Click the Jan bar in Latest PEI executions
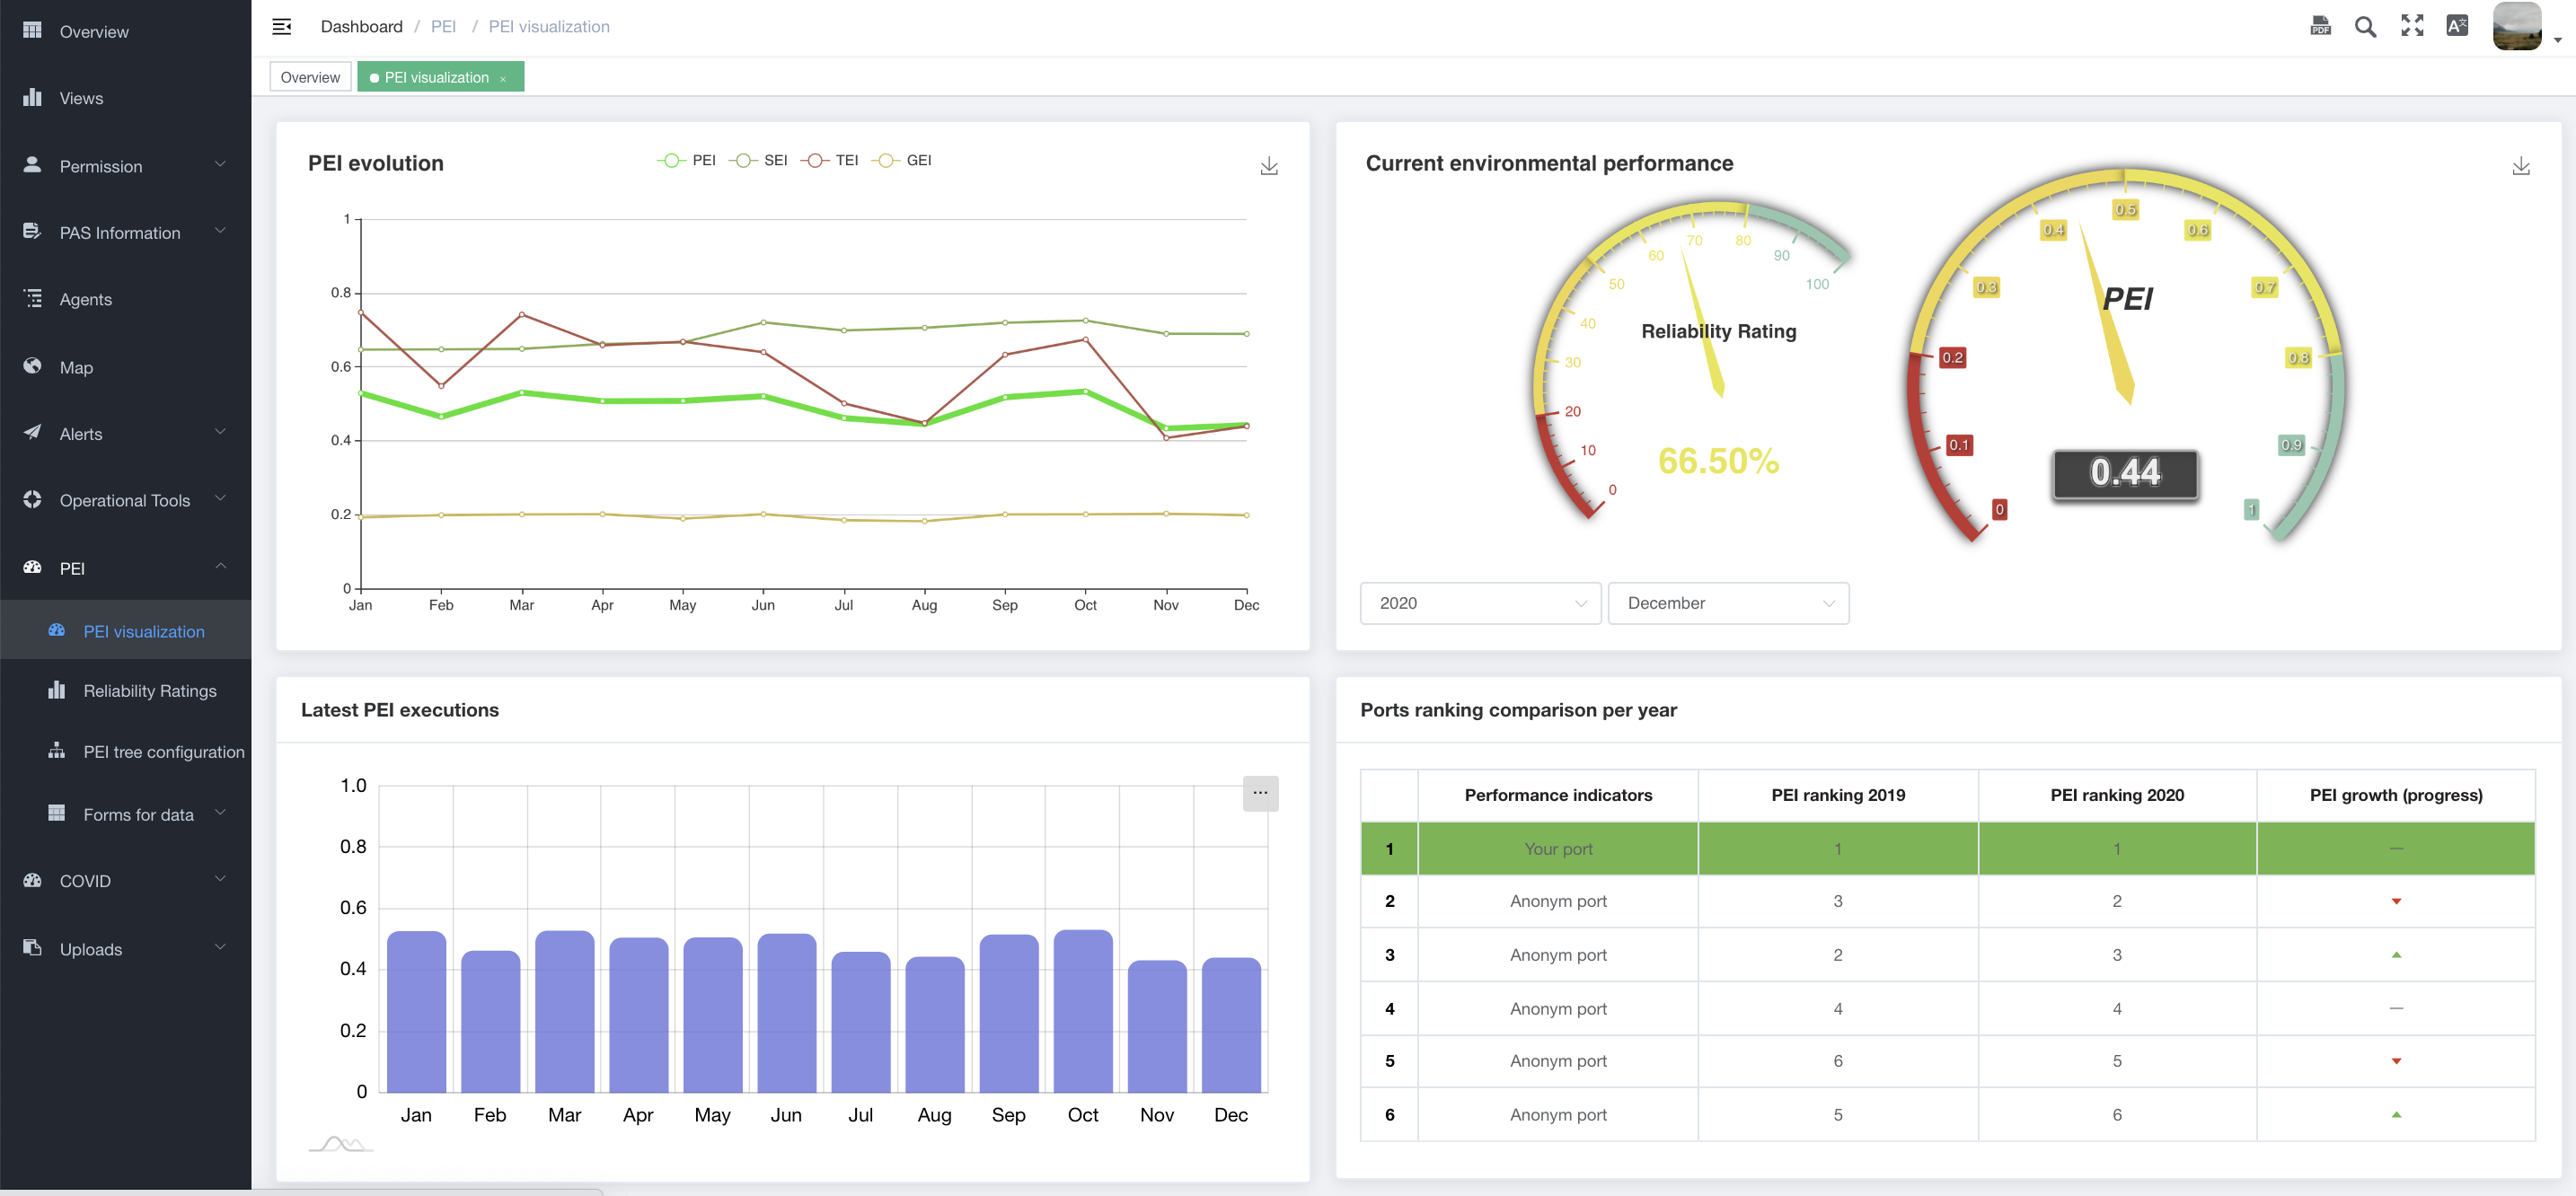2576x1196 pixels. click(x=416, y=1011)
